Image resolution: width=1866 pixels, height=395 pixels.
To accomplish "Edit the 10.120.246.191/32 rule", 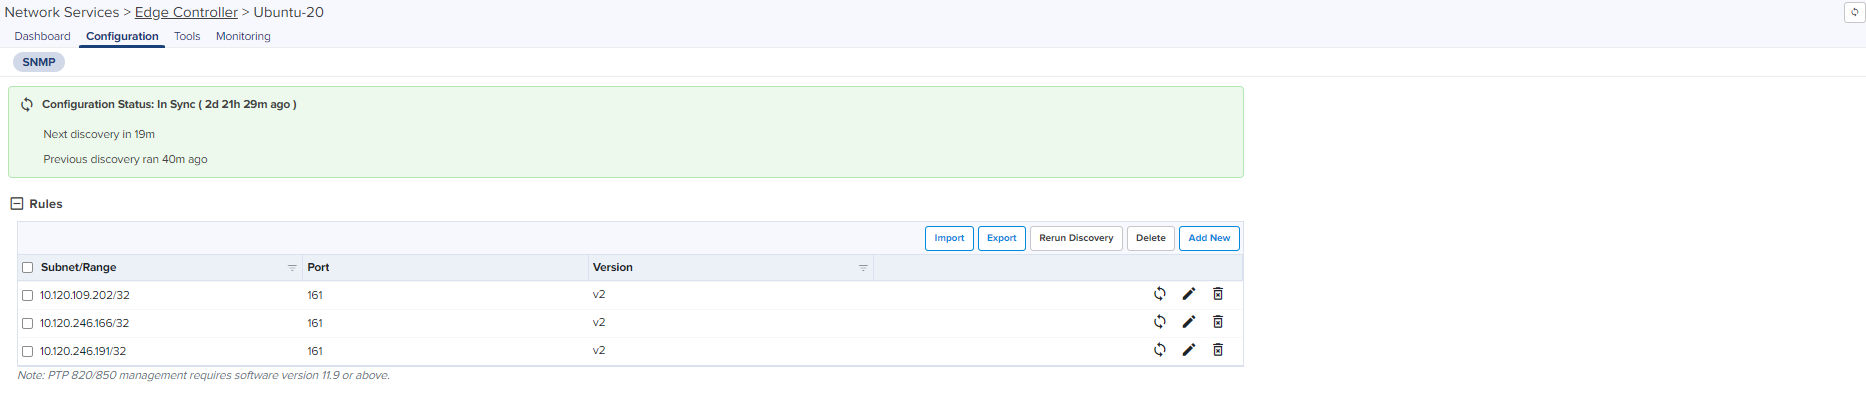I will click(1188, 350).
